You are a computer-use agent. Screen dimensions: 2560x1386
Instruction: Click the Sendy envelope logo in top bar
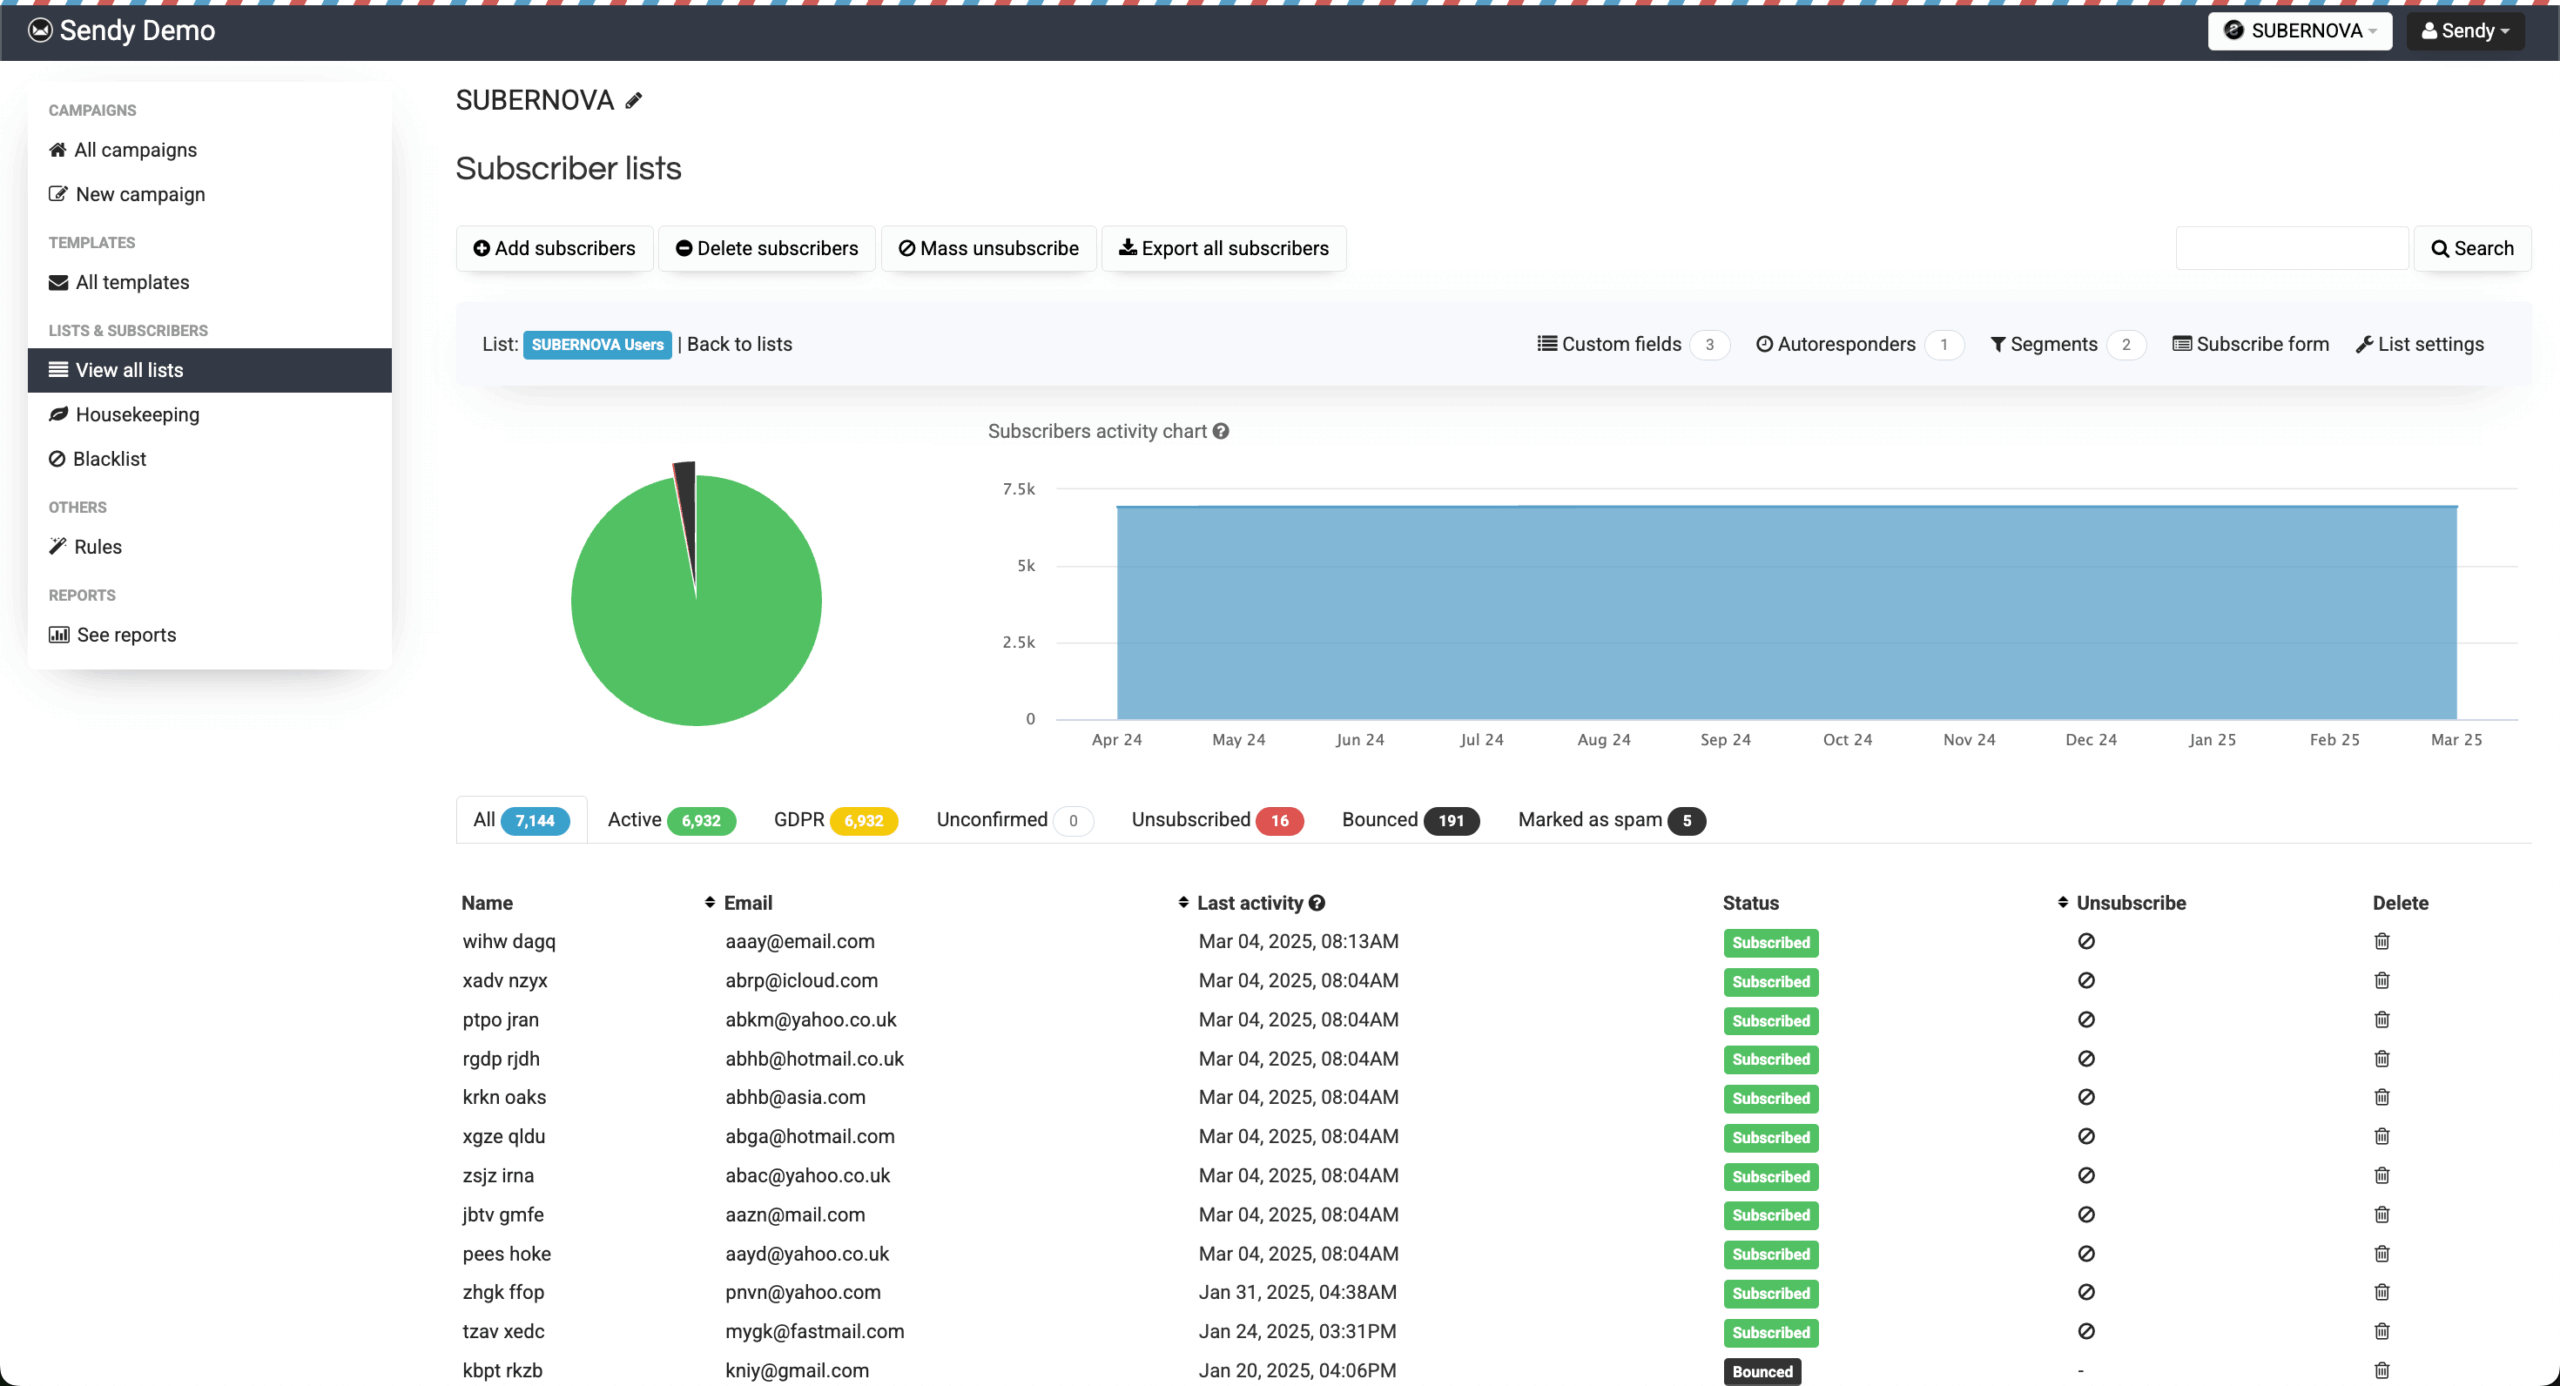(x=40, y=30)
